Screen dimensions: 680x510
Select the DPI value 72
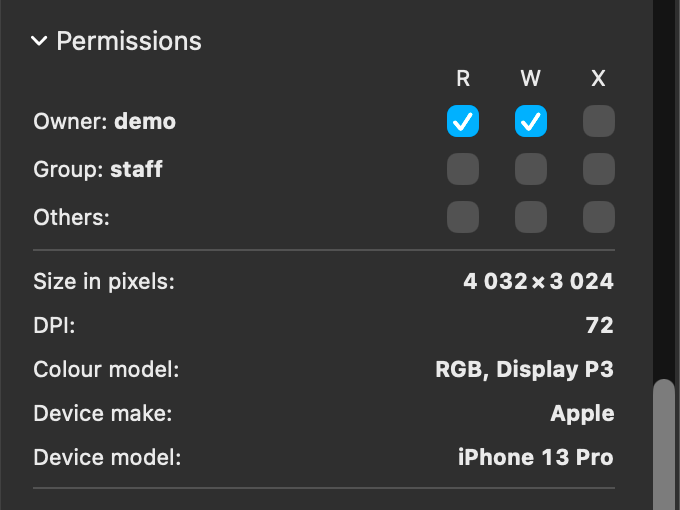599,326
